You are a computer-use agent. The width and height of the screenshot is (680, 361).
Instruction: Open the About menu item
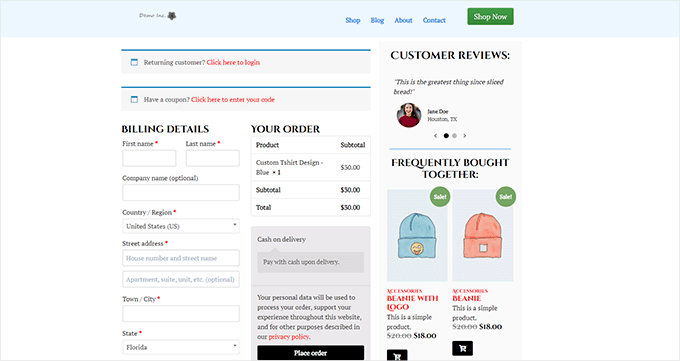pyautogui.click(x=403, y=20)
